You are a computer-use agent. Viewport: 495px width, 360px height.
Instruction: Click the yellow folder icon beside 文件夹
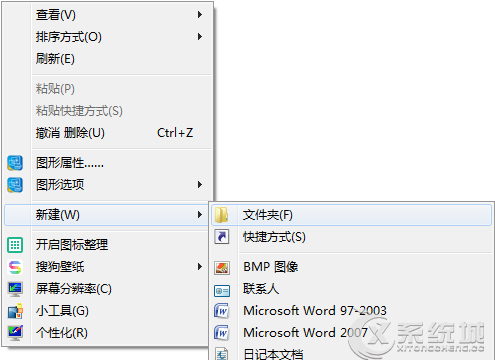[x=222, y=215]
